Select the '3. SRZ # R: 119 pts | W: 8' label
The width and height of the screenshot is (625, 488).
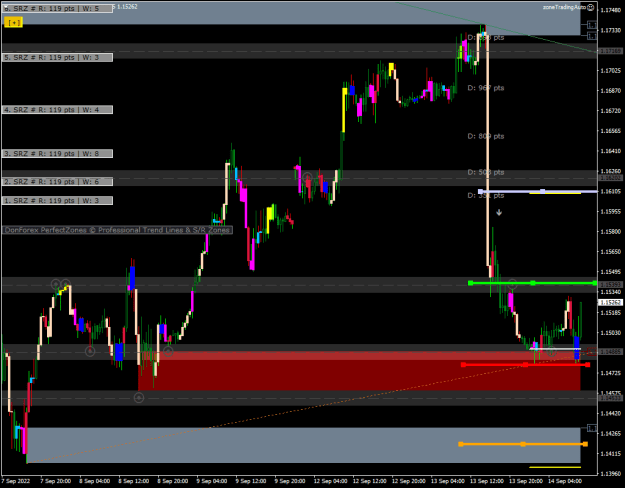[57, 153]
